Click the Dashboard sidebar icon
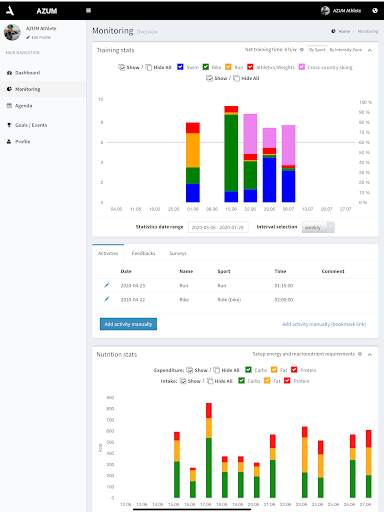Image resolution: width=384 pixels, height=512 pixels. [x=9, y=73]
